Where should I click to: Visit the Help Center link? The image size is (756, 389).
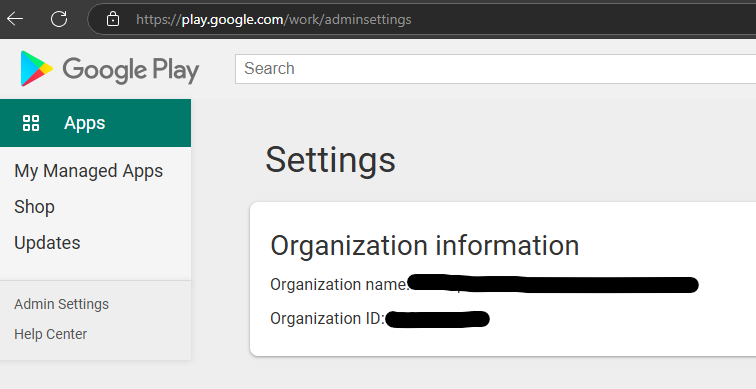(51, 334)
